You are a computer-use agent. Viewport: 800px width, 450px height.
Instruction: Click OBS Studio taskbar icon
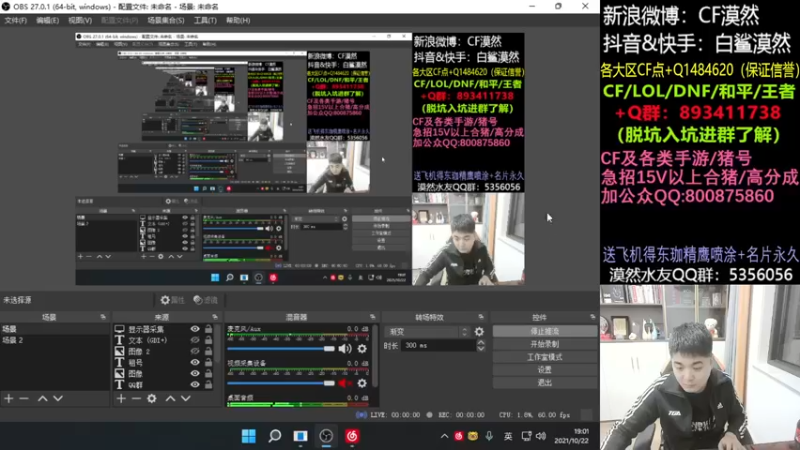326,436
